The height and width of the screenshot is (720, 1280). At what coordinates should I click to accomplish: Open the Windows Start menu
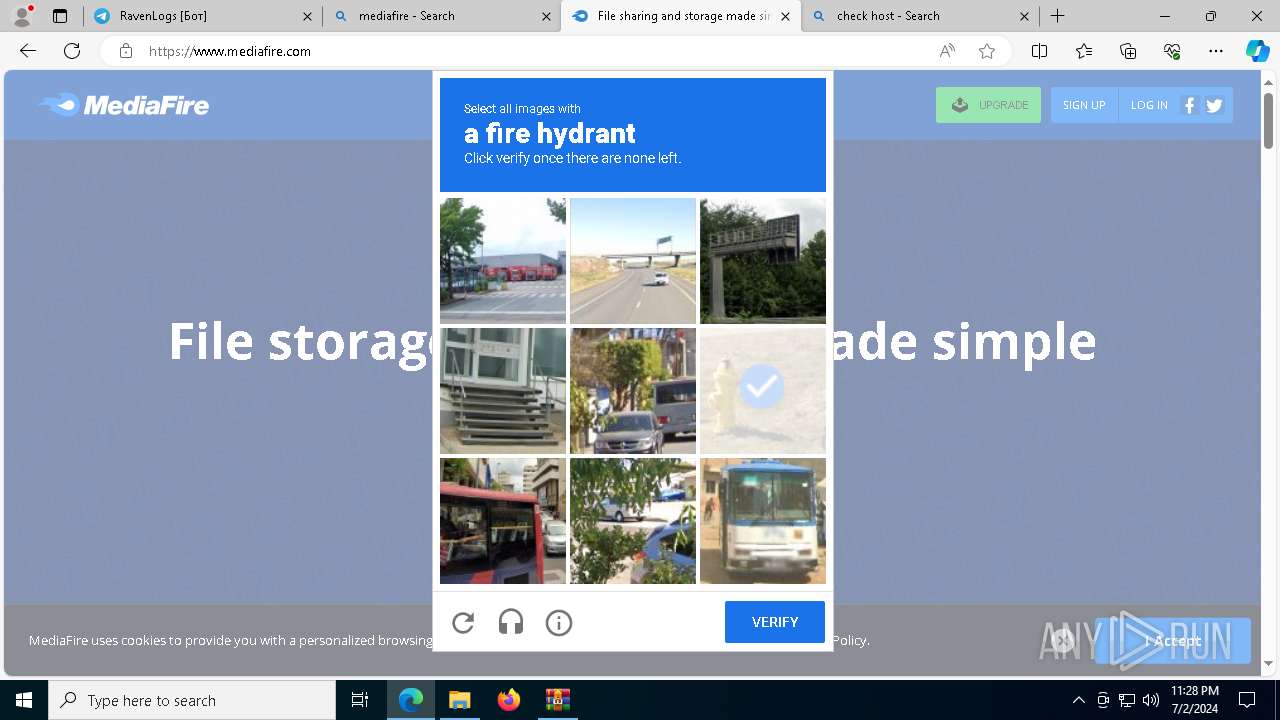(24, 700)
